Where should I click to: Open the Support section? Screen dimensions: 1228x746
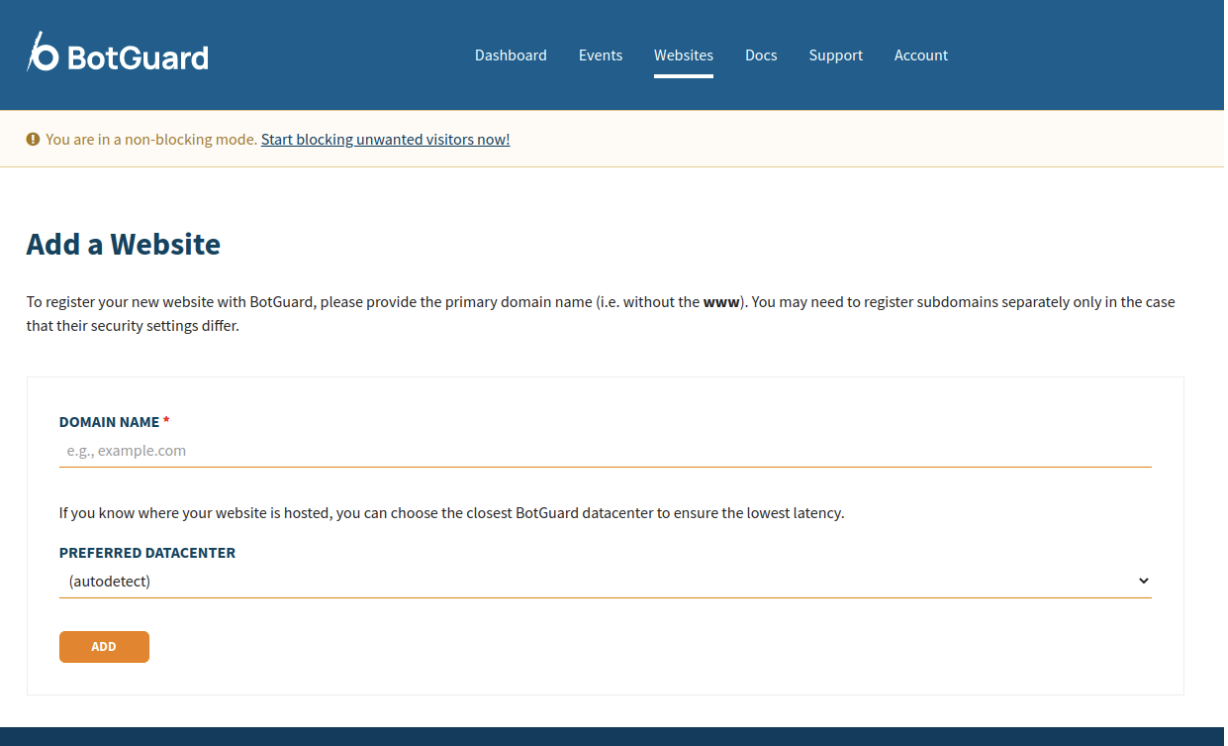835,55
